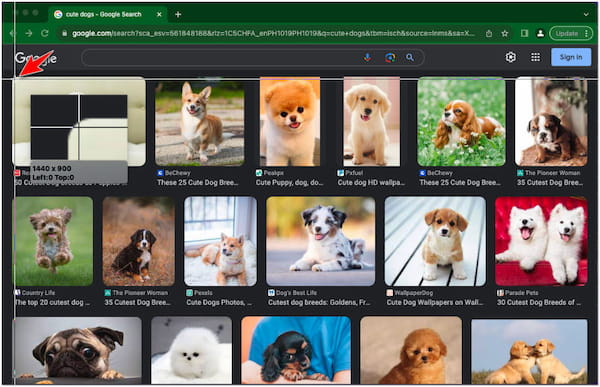This screenshot has width=600, height=387.
Task: Open the pug close-up image
Action: [78, 350]
